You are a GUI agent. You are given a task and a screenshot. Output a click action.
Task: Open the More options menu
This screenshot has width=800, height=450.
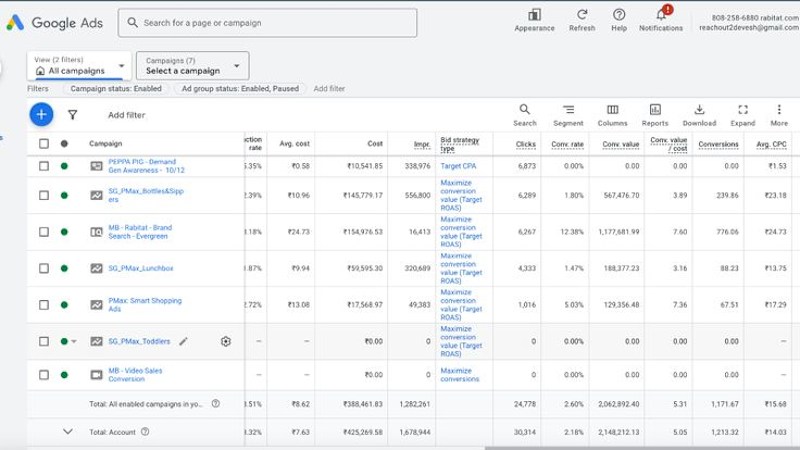coord(779,115)
